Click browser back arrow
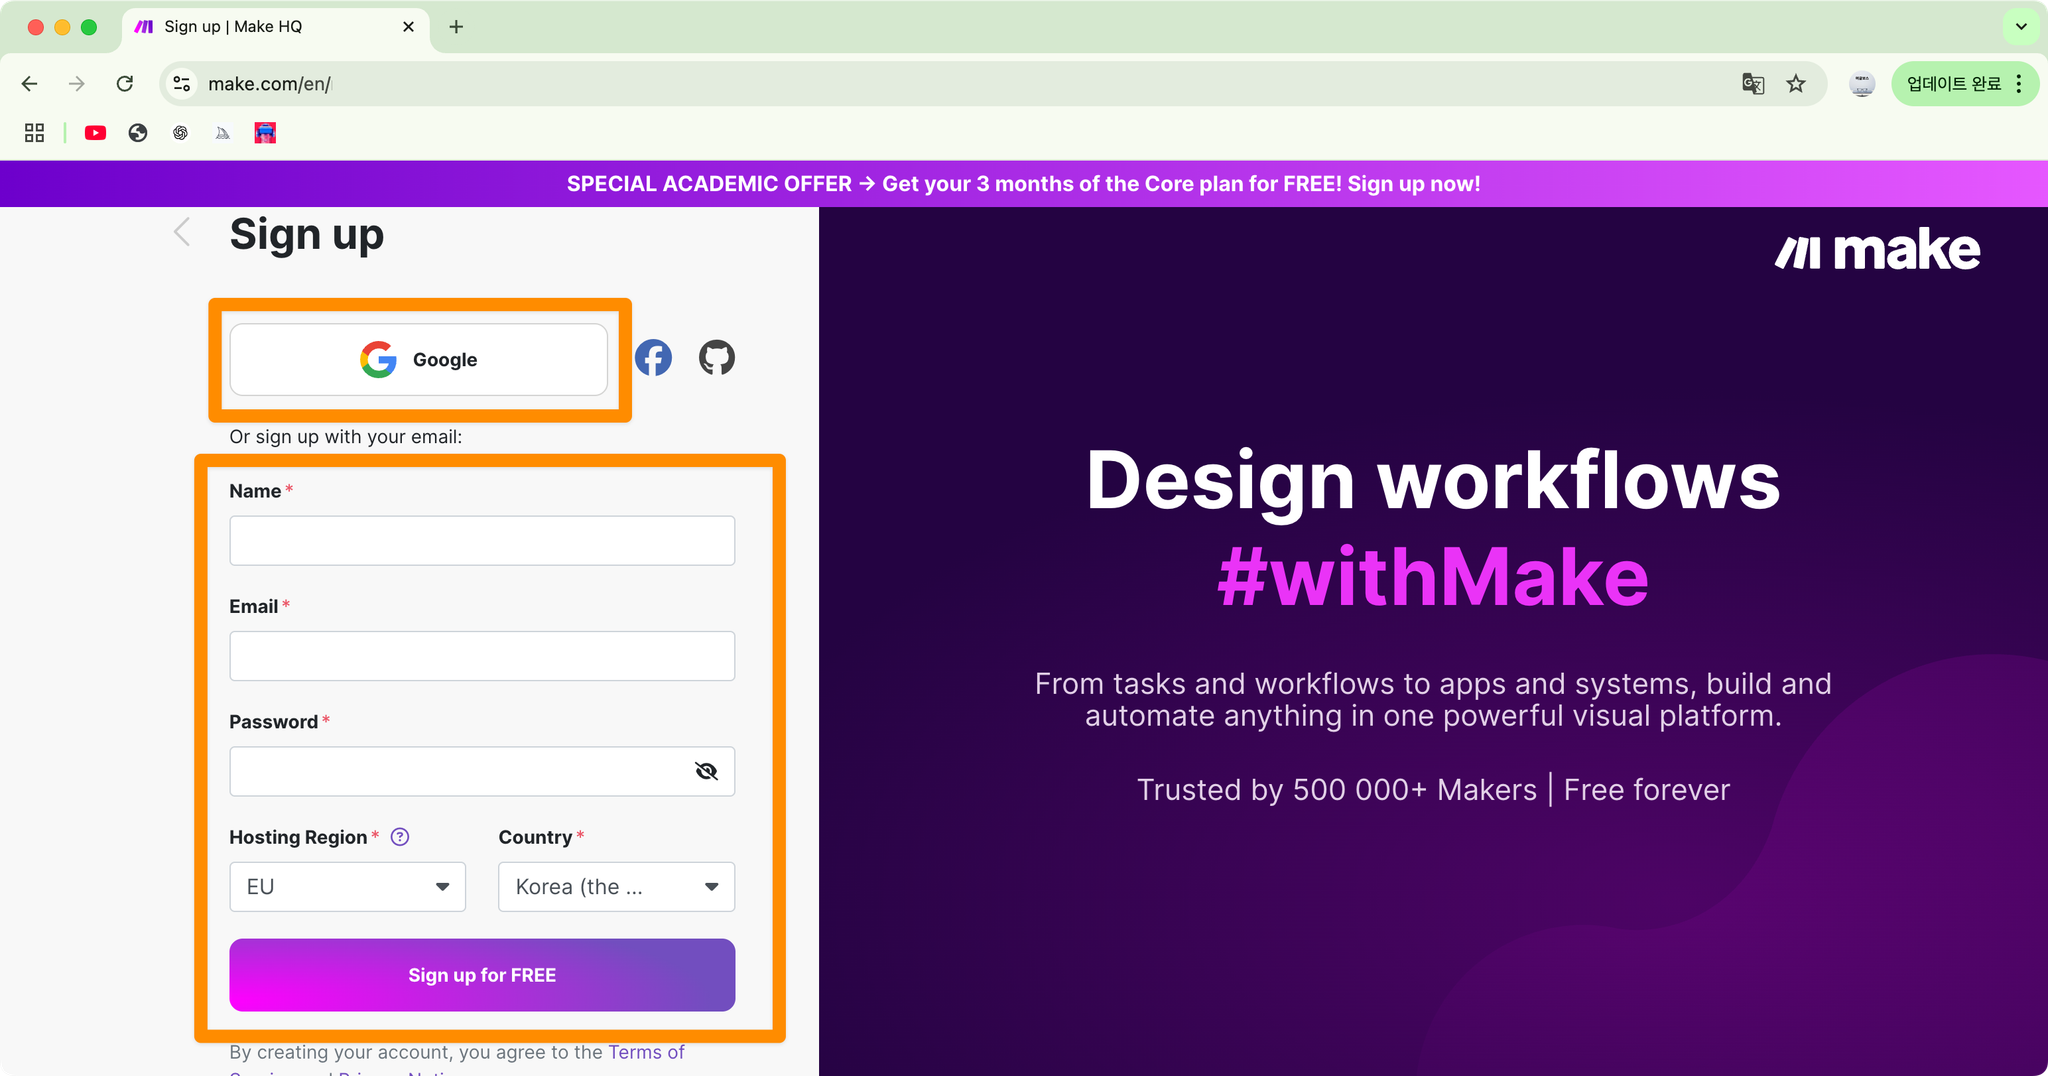 (29, 84)
